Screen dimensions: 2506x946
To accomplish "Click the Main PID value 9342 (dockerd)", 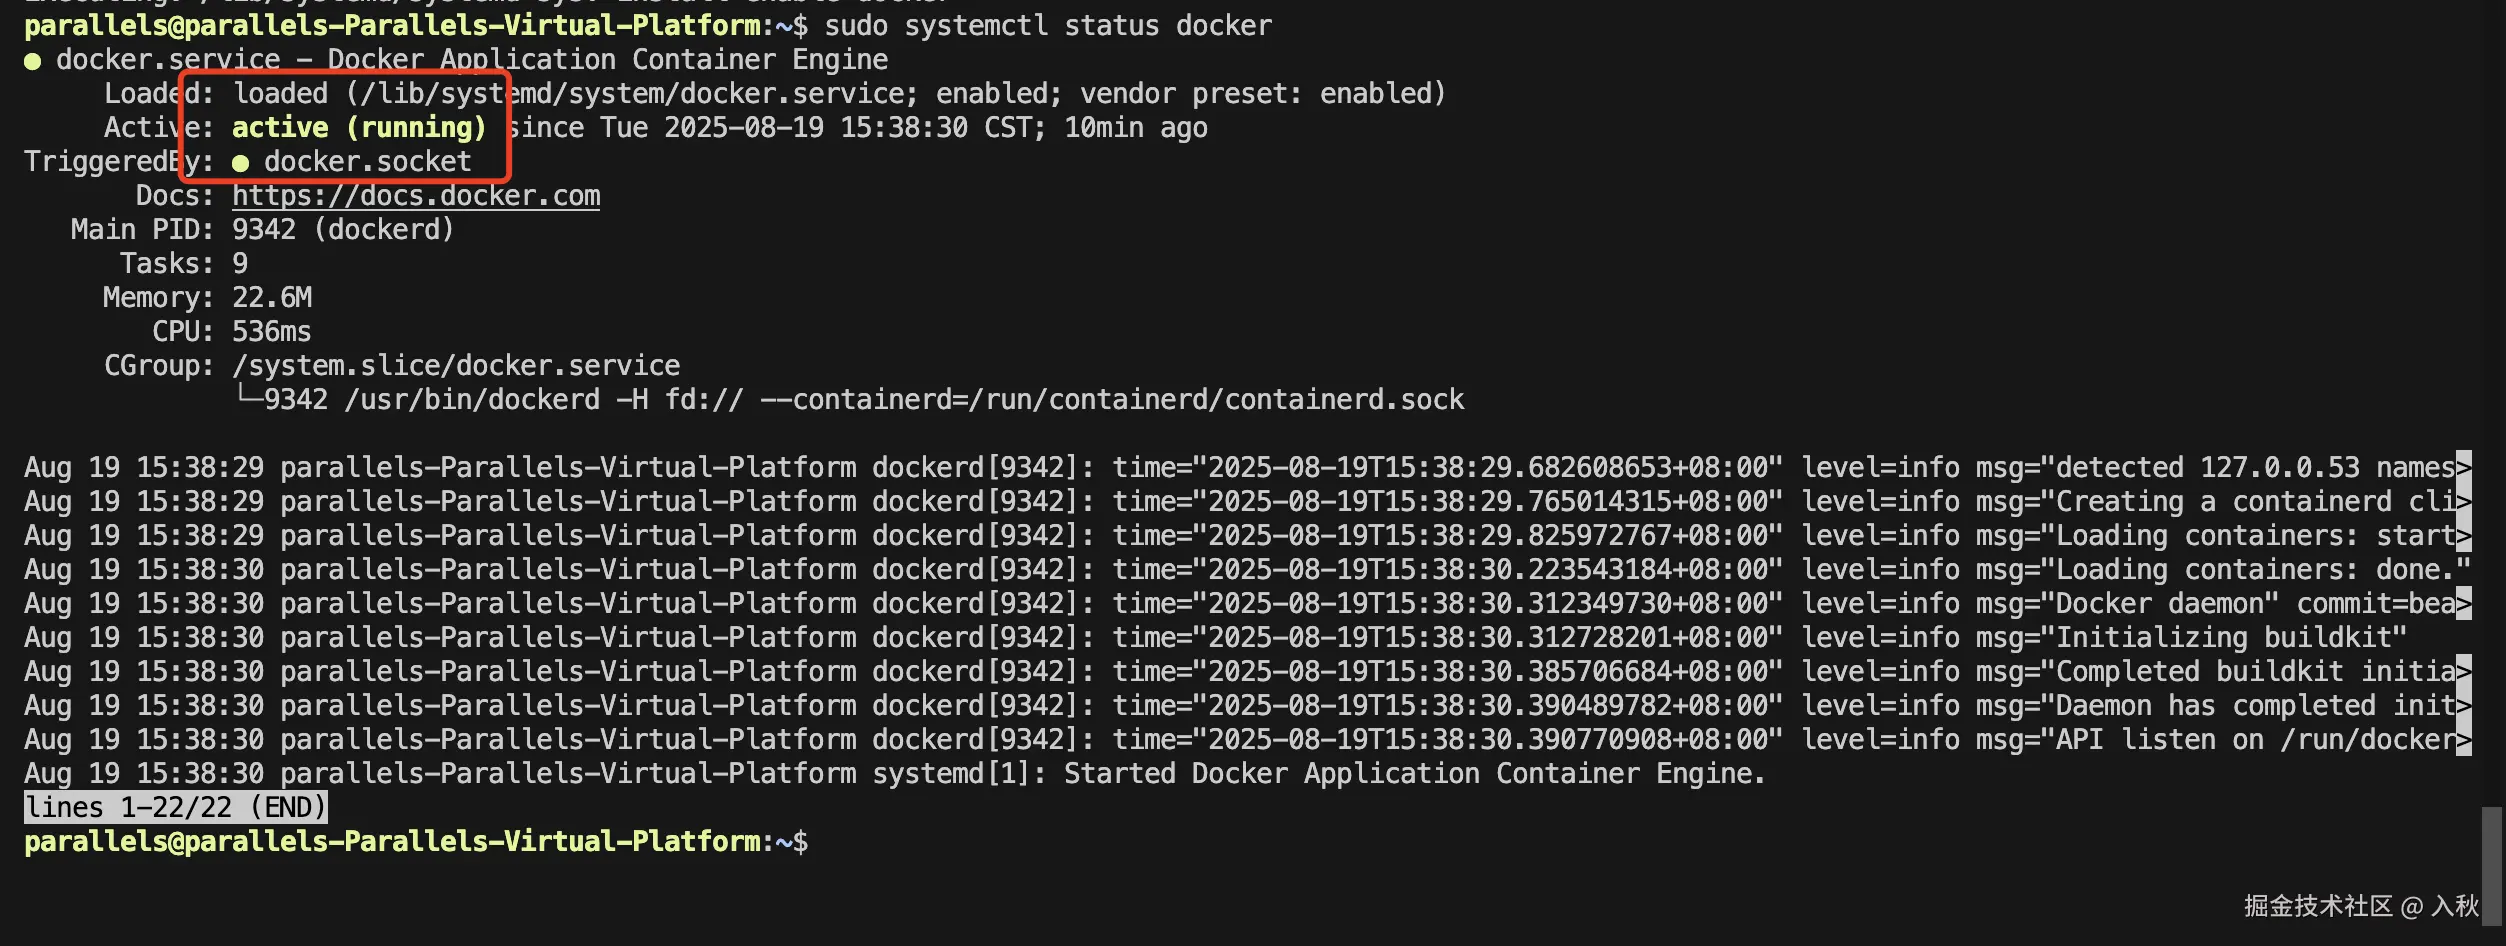I will 343,229.
